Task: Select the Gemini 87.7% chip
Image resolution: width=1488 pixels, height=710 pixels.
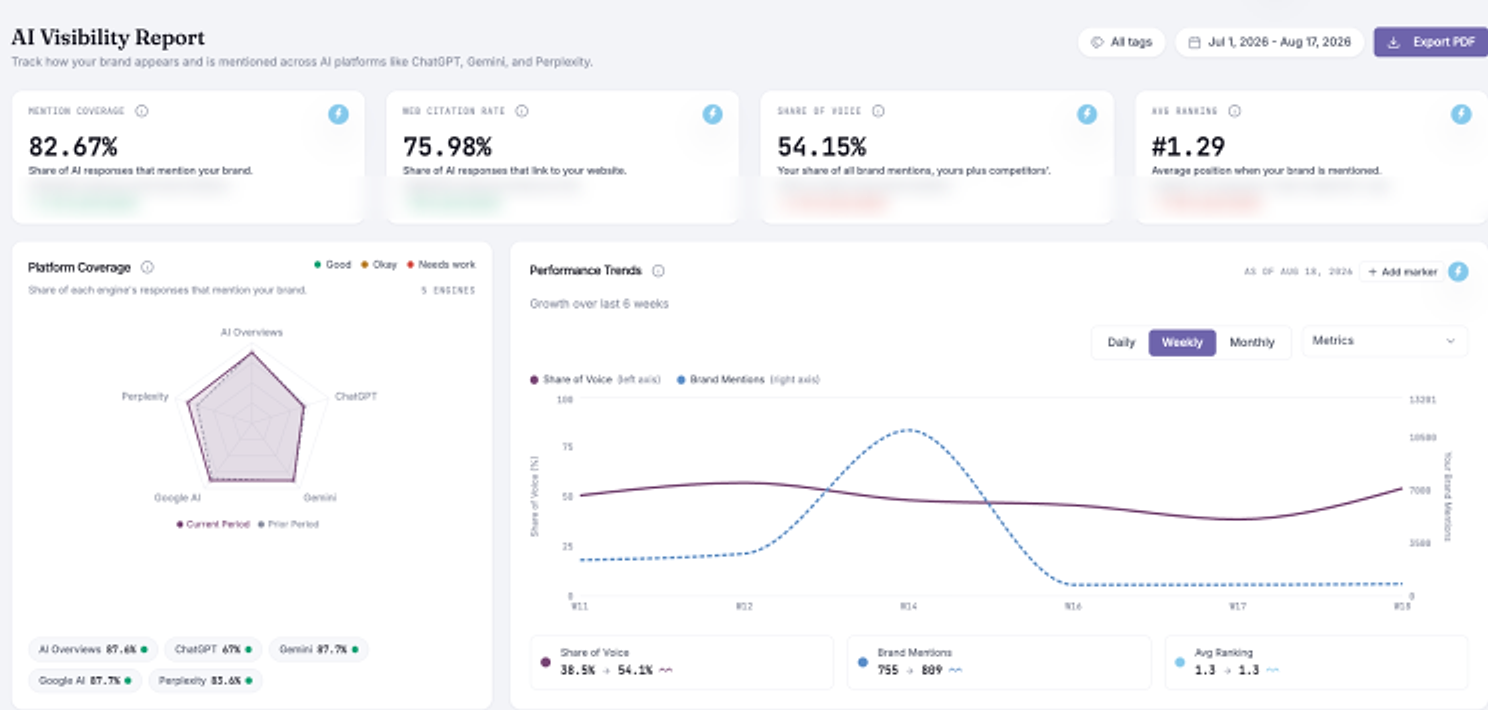Action: coord(318,649)
